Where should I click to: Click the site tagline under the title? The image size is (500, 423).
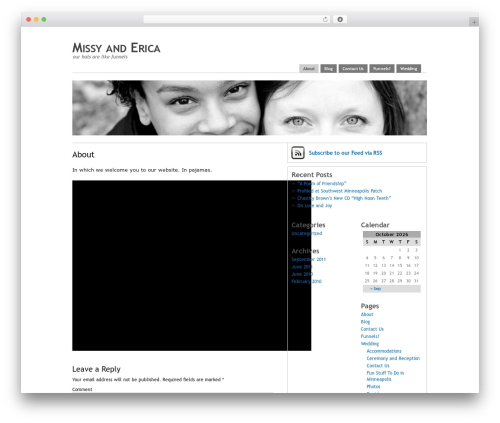(100, 57)
